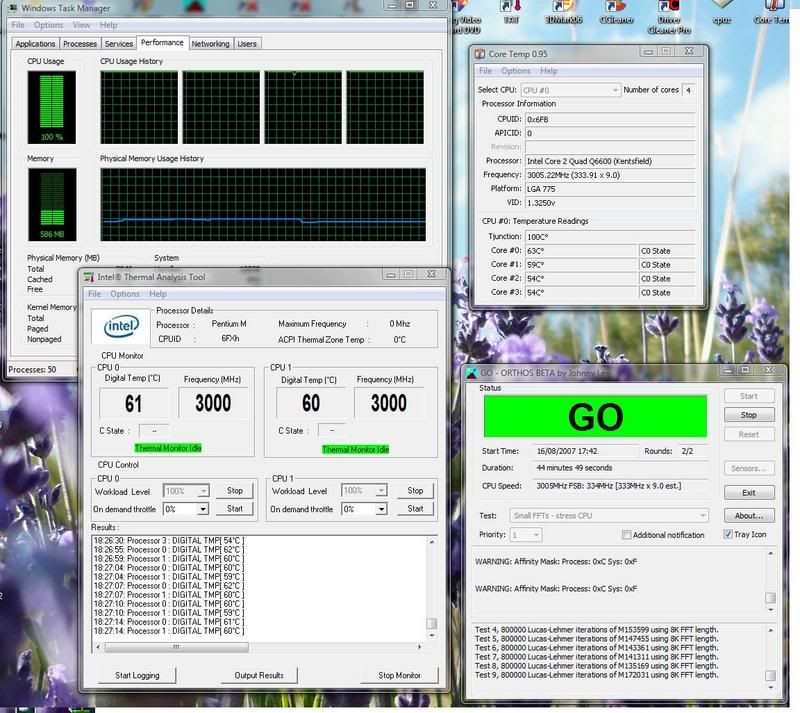The width and height of the screenshot is (800, 713).
Task: Toggle the Additional notification checkbox
Action: [626, 535]
